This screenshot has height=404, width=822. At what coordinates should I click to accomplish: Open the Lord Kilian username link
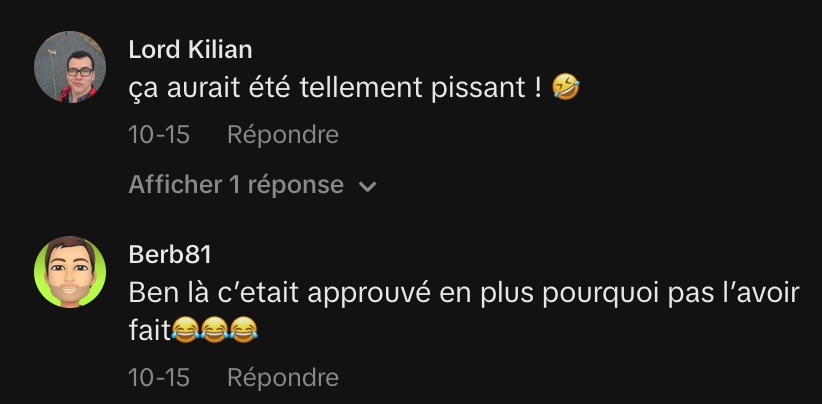[190, 50]
